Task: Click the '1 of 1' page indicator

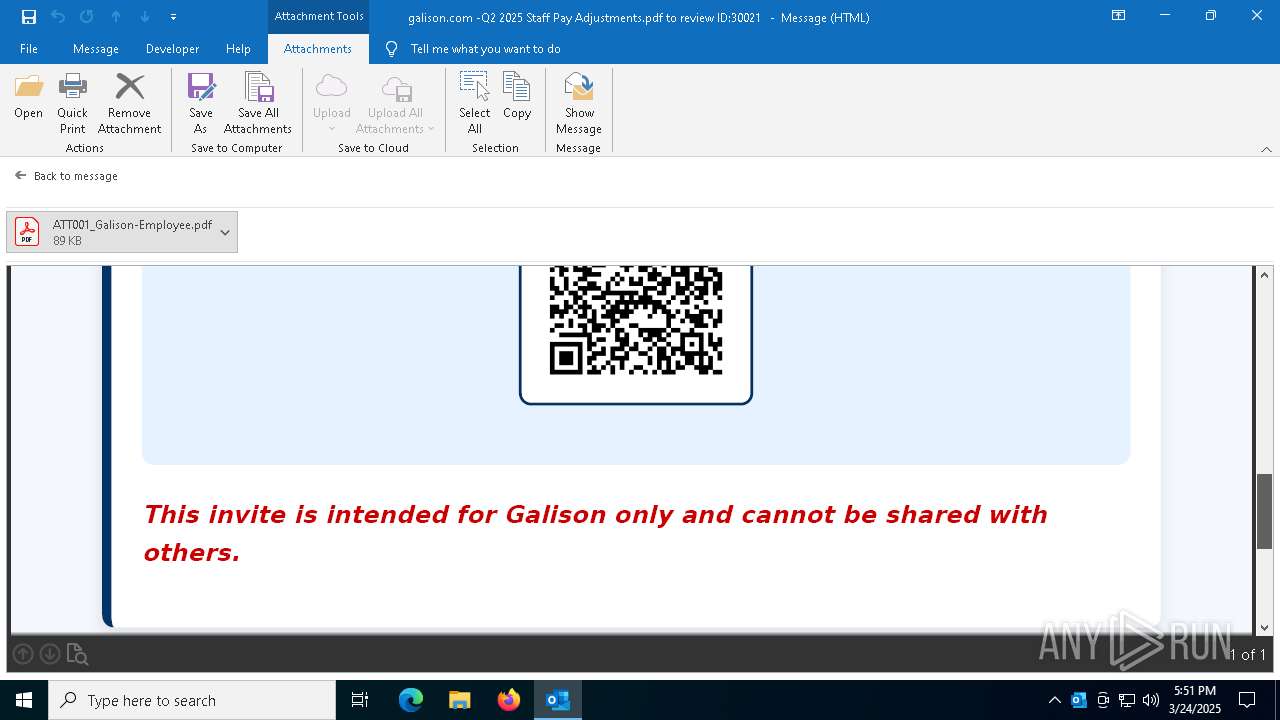Action: coord(1247,655)
